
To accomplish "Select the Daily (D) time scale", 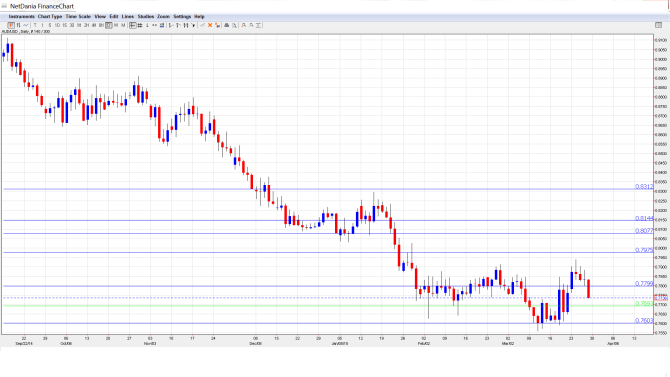I will pyautogui.click(x=109, y=25).
